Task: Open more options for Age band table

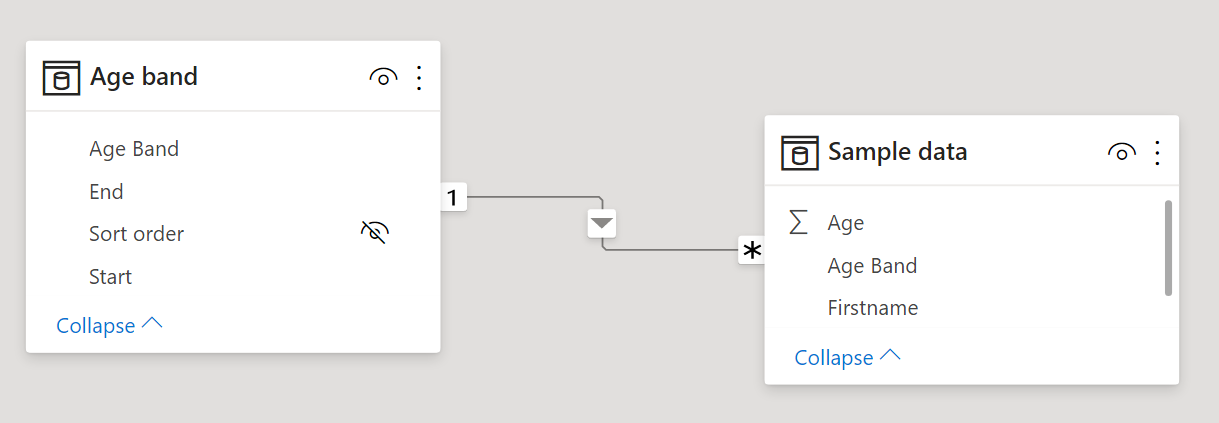Action: 419,77
